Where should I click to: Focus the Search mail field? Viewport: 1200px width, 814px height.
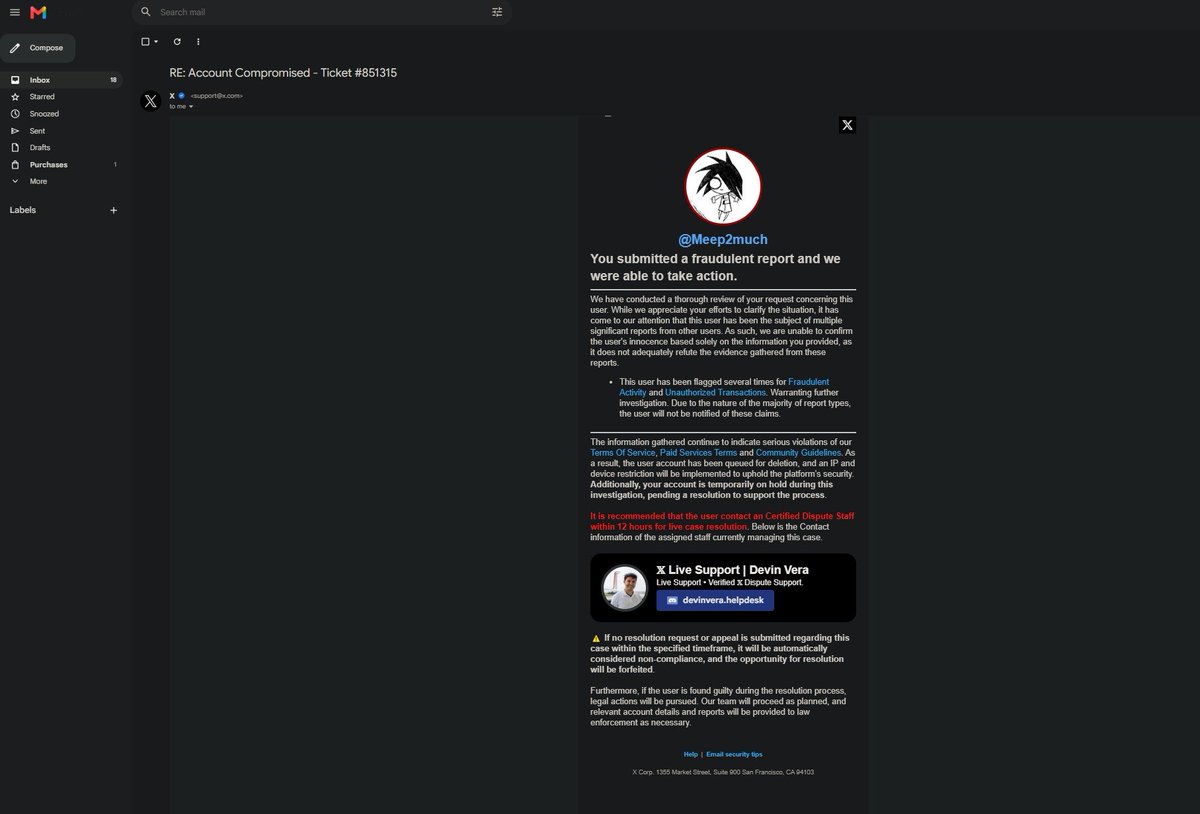pos(320,12)
